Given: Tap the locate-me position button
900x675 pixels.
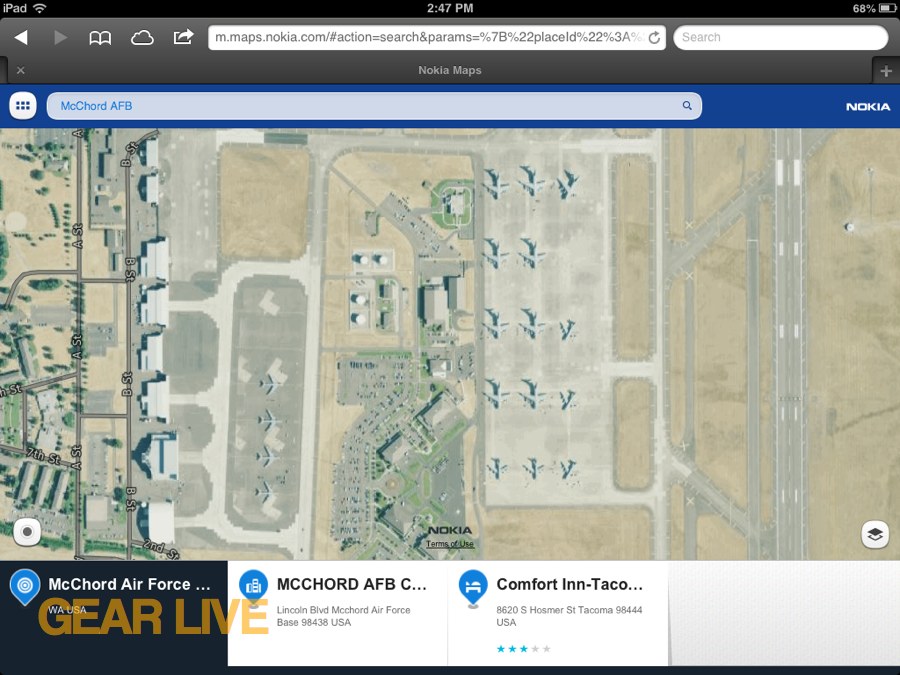Looking at the screenshot, I should [27, 532].
